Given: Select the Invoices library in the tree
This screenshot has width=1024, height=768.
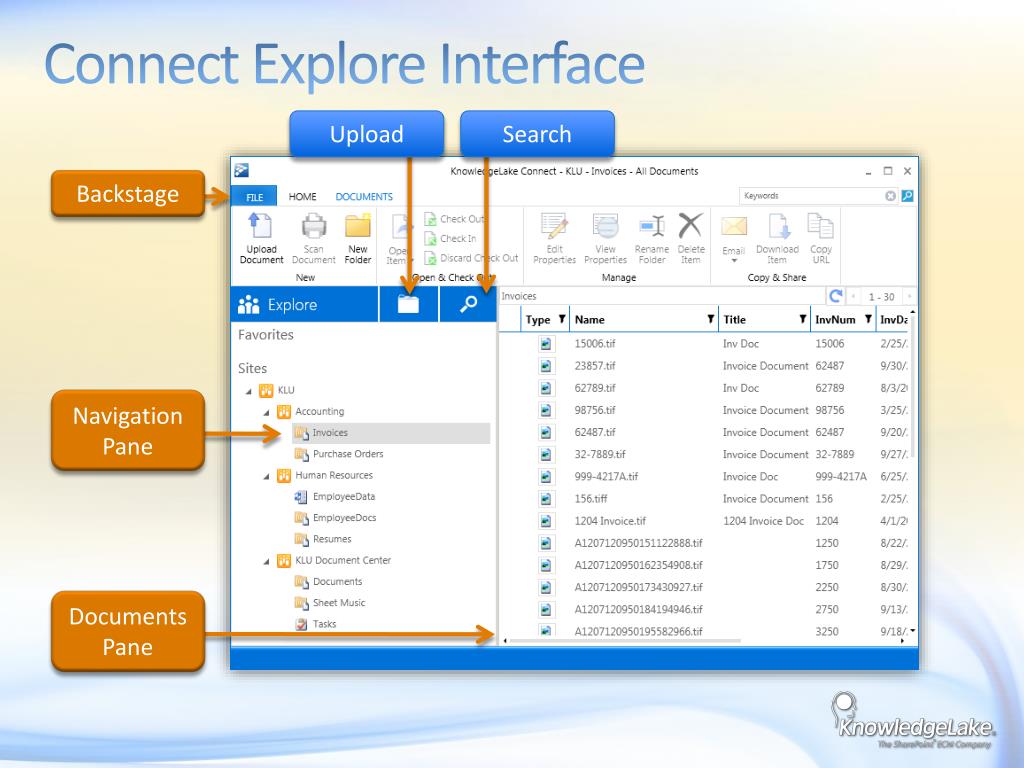Looking at the screenshot, I should click(391, 433).
